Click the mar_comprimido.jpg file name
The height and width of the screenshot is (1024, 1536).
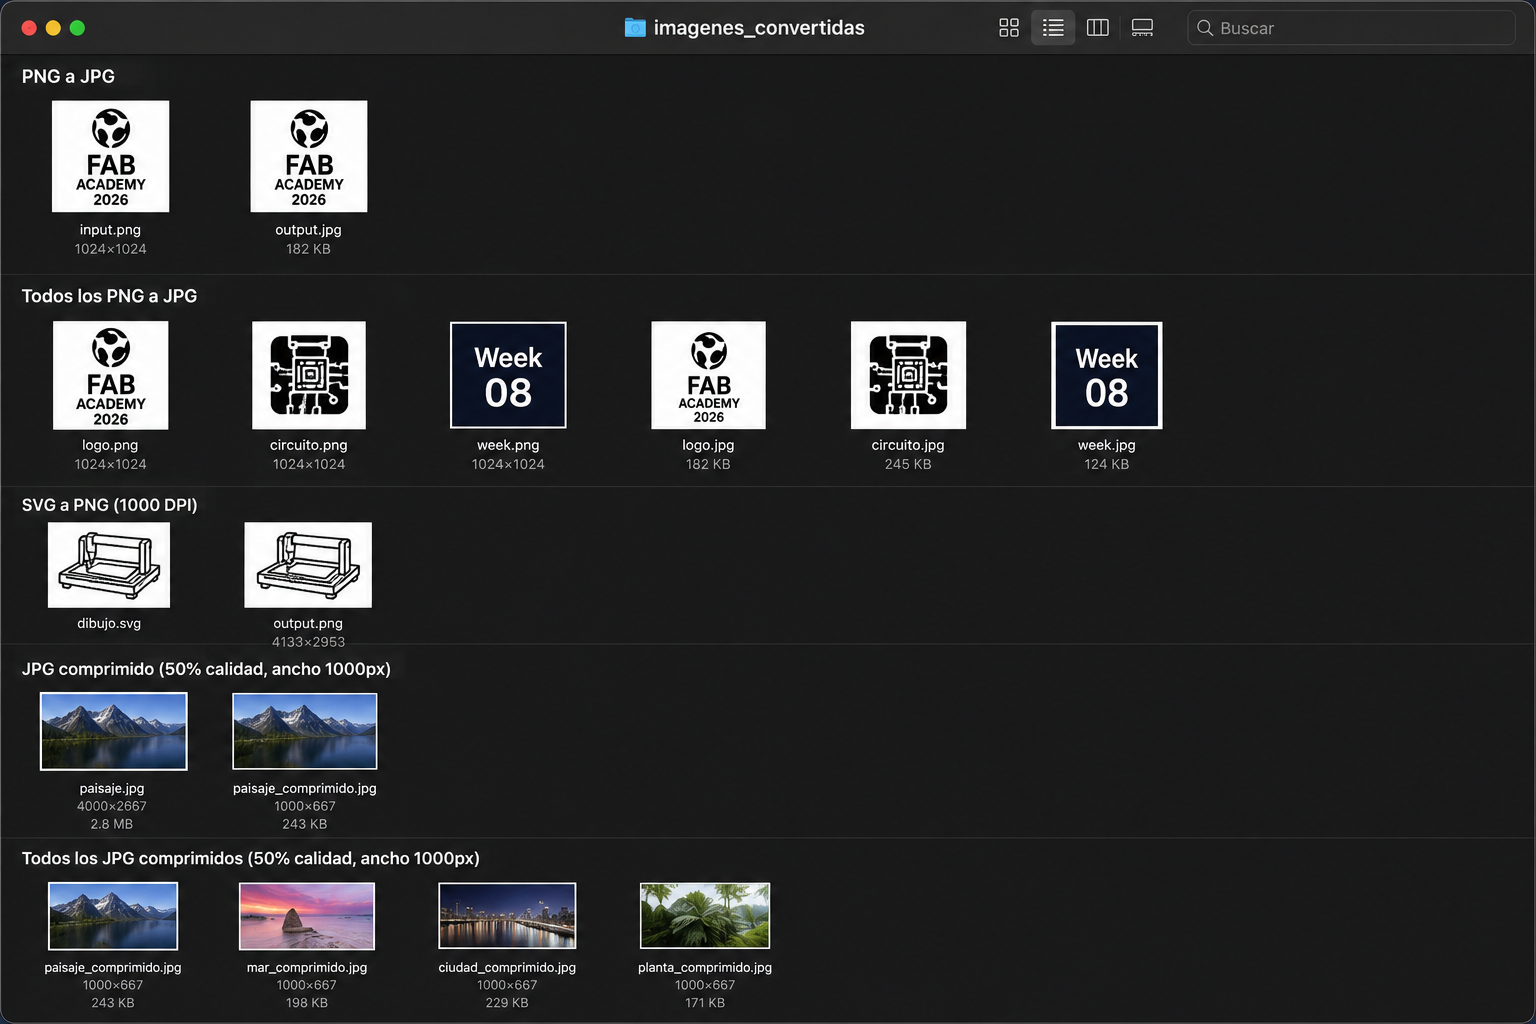(307, 967)
